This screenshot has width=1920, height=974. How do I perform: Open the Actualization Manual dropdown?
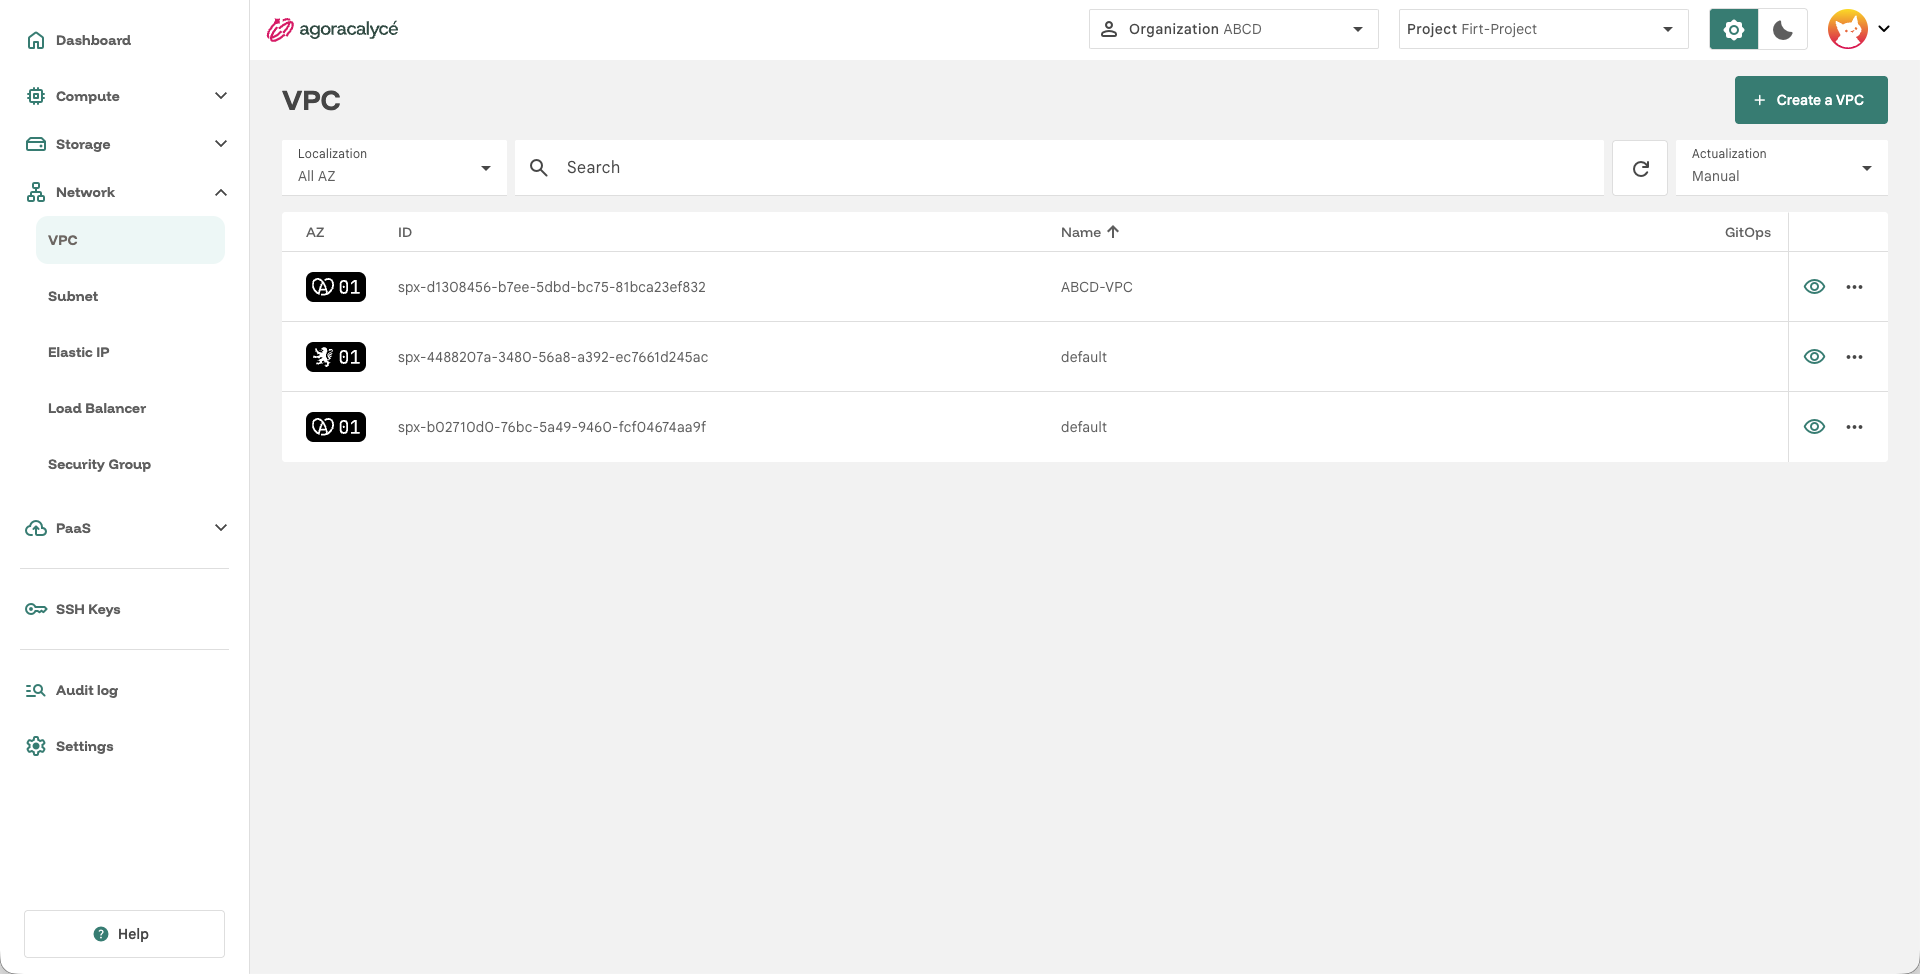pyautogui.click(x=1781, y=168)
